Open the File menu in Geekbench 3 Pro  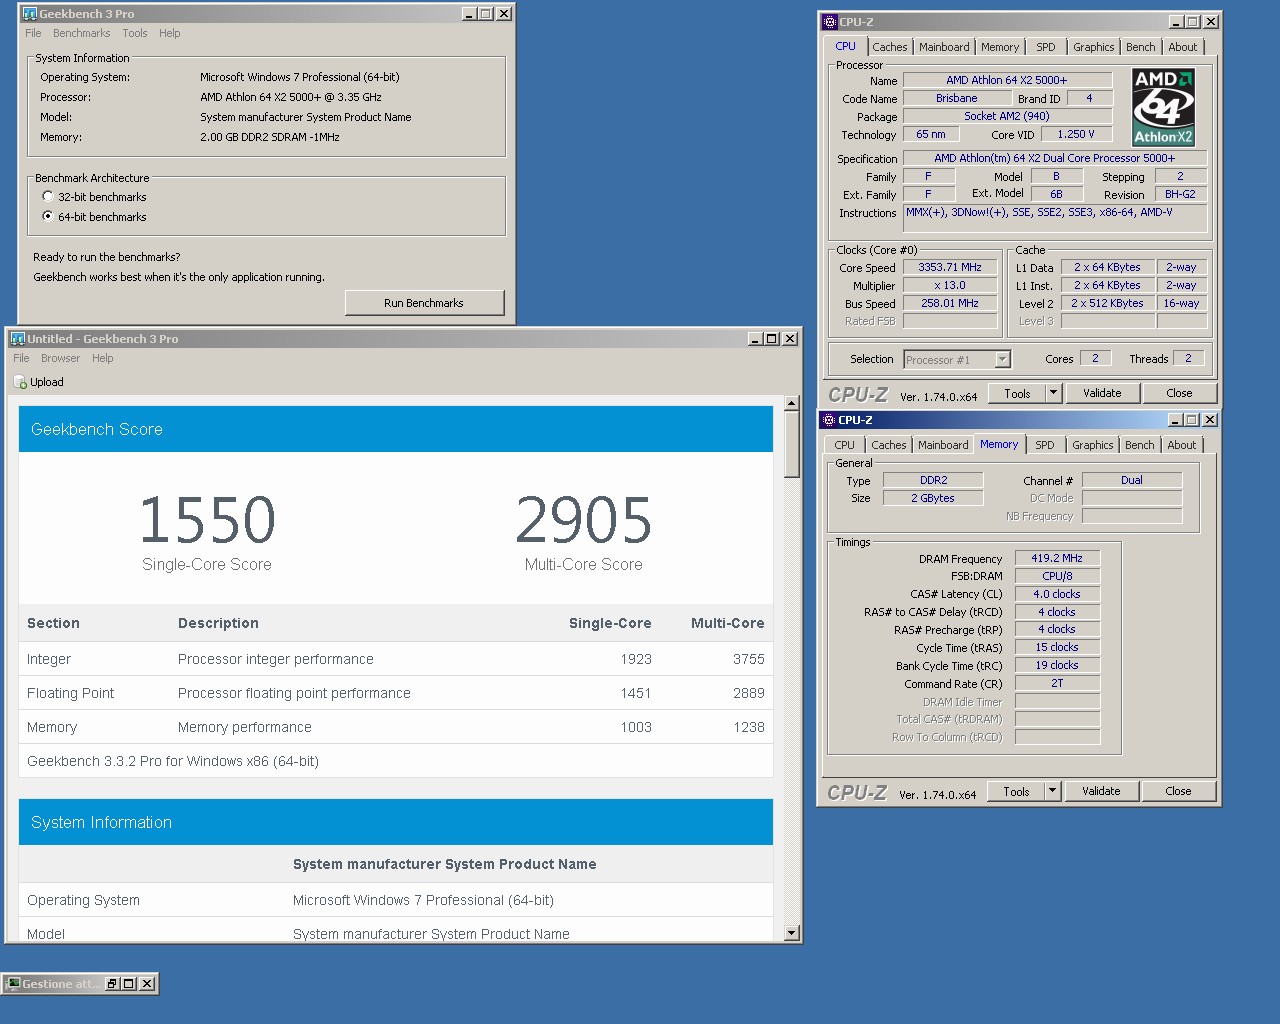(x=33, y=34)
